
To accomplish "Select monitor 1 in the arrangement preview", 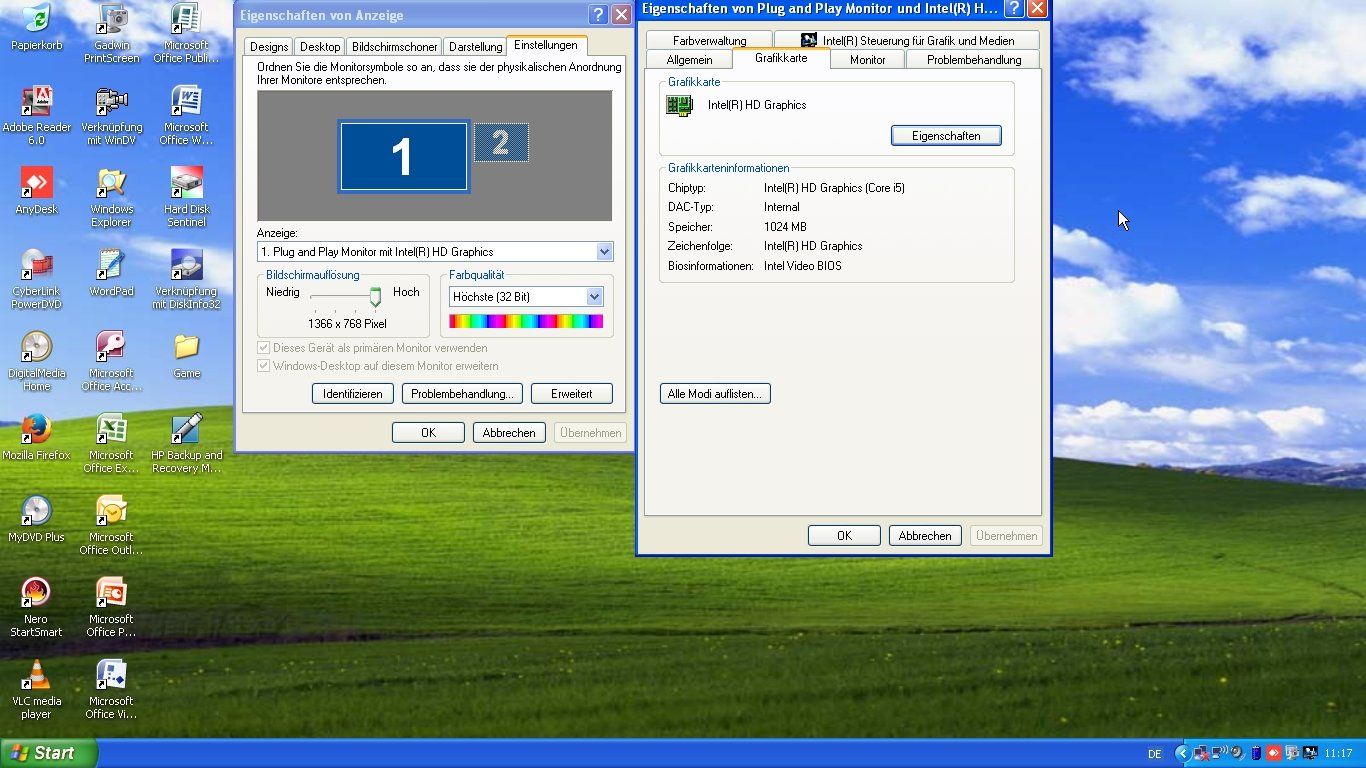I will click(403, 156).
